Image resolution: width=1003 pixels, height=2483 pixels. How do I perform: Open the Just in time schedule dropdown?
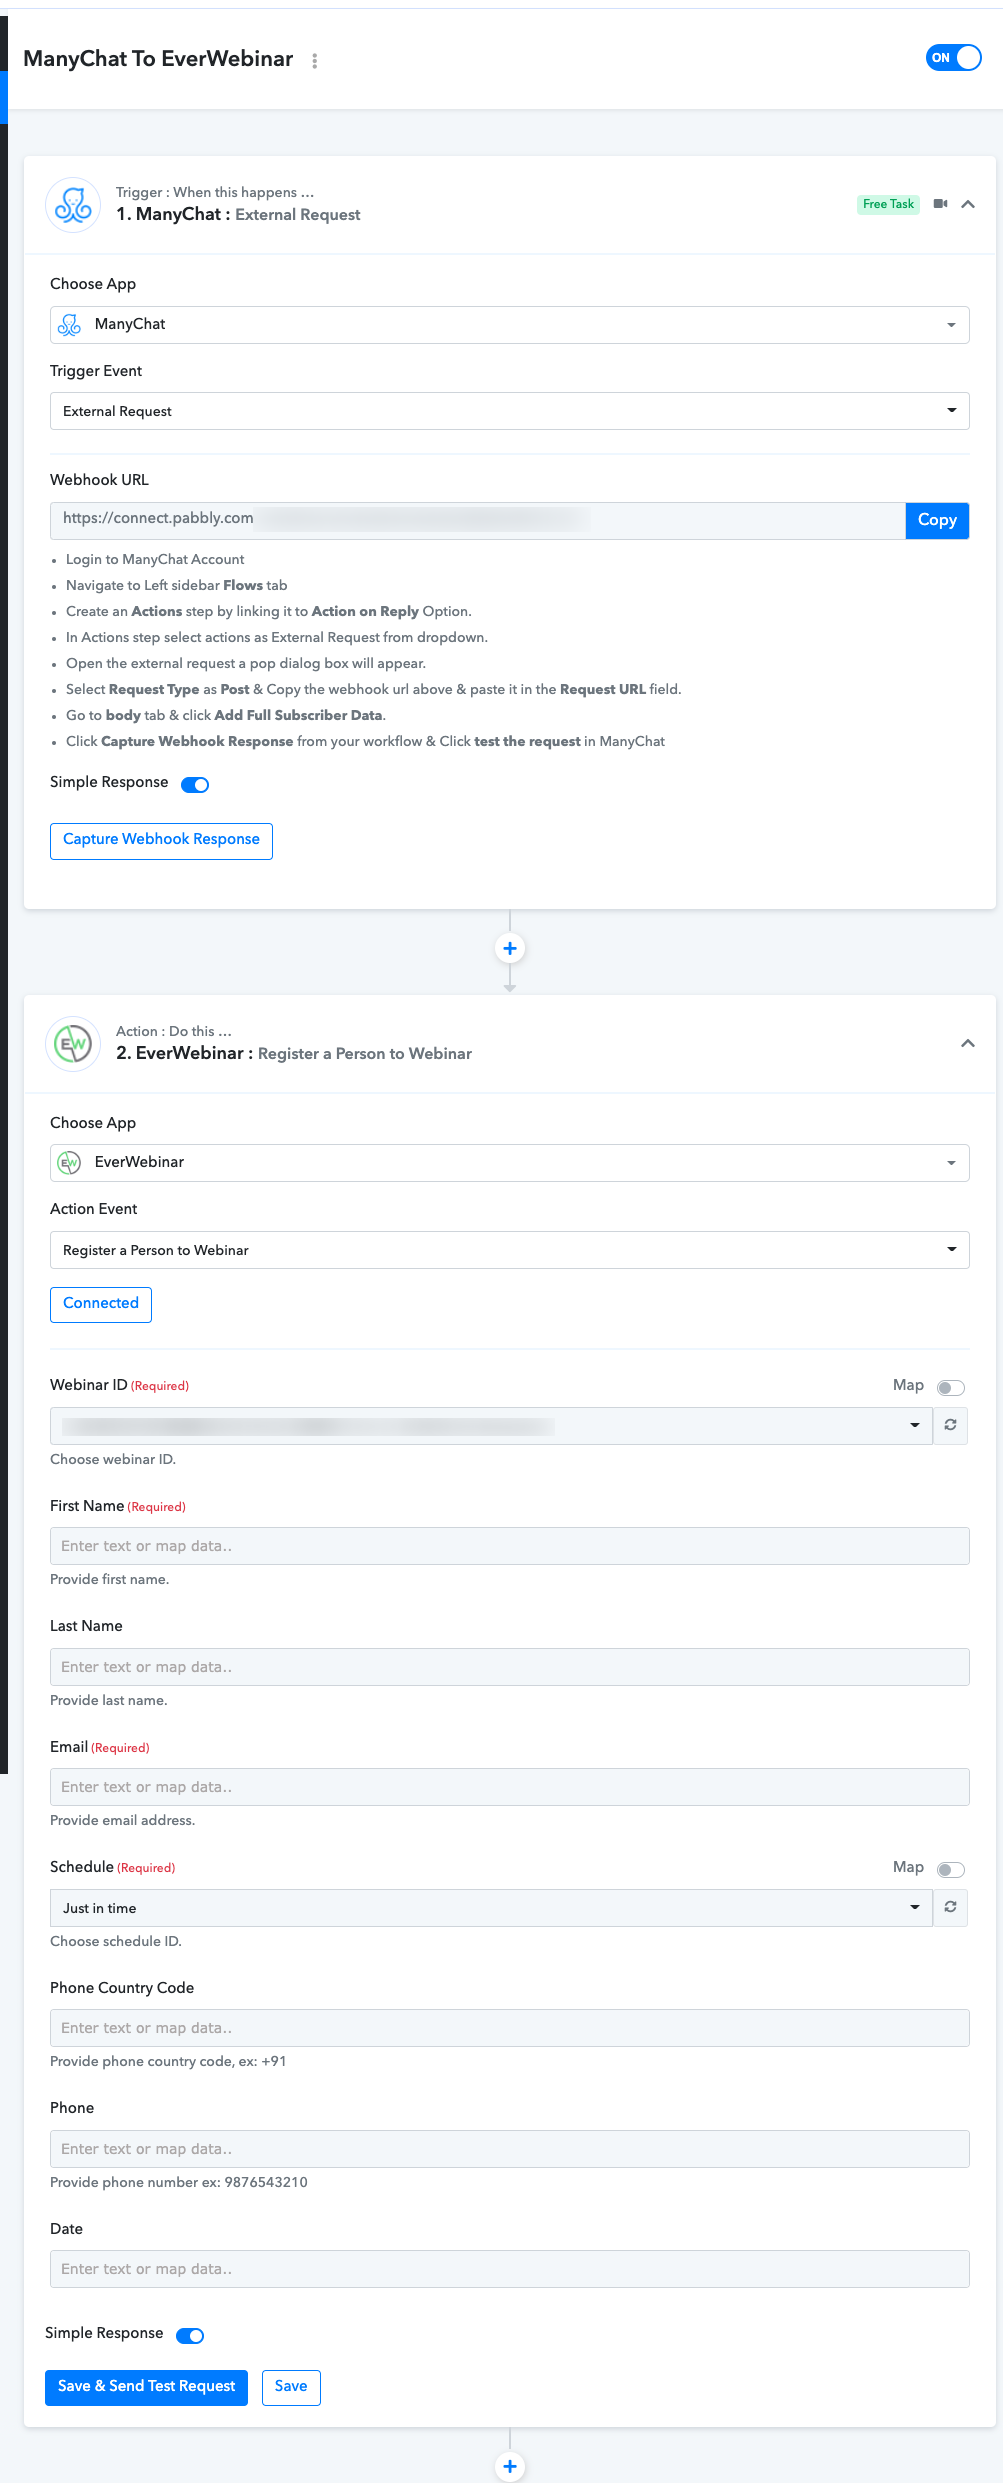[491, 1908]
